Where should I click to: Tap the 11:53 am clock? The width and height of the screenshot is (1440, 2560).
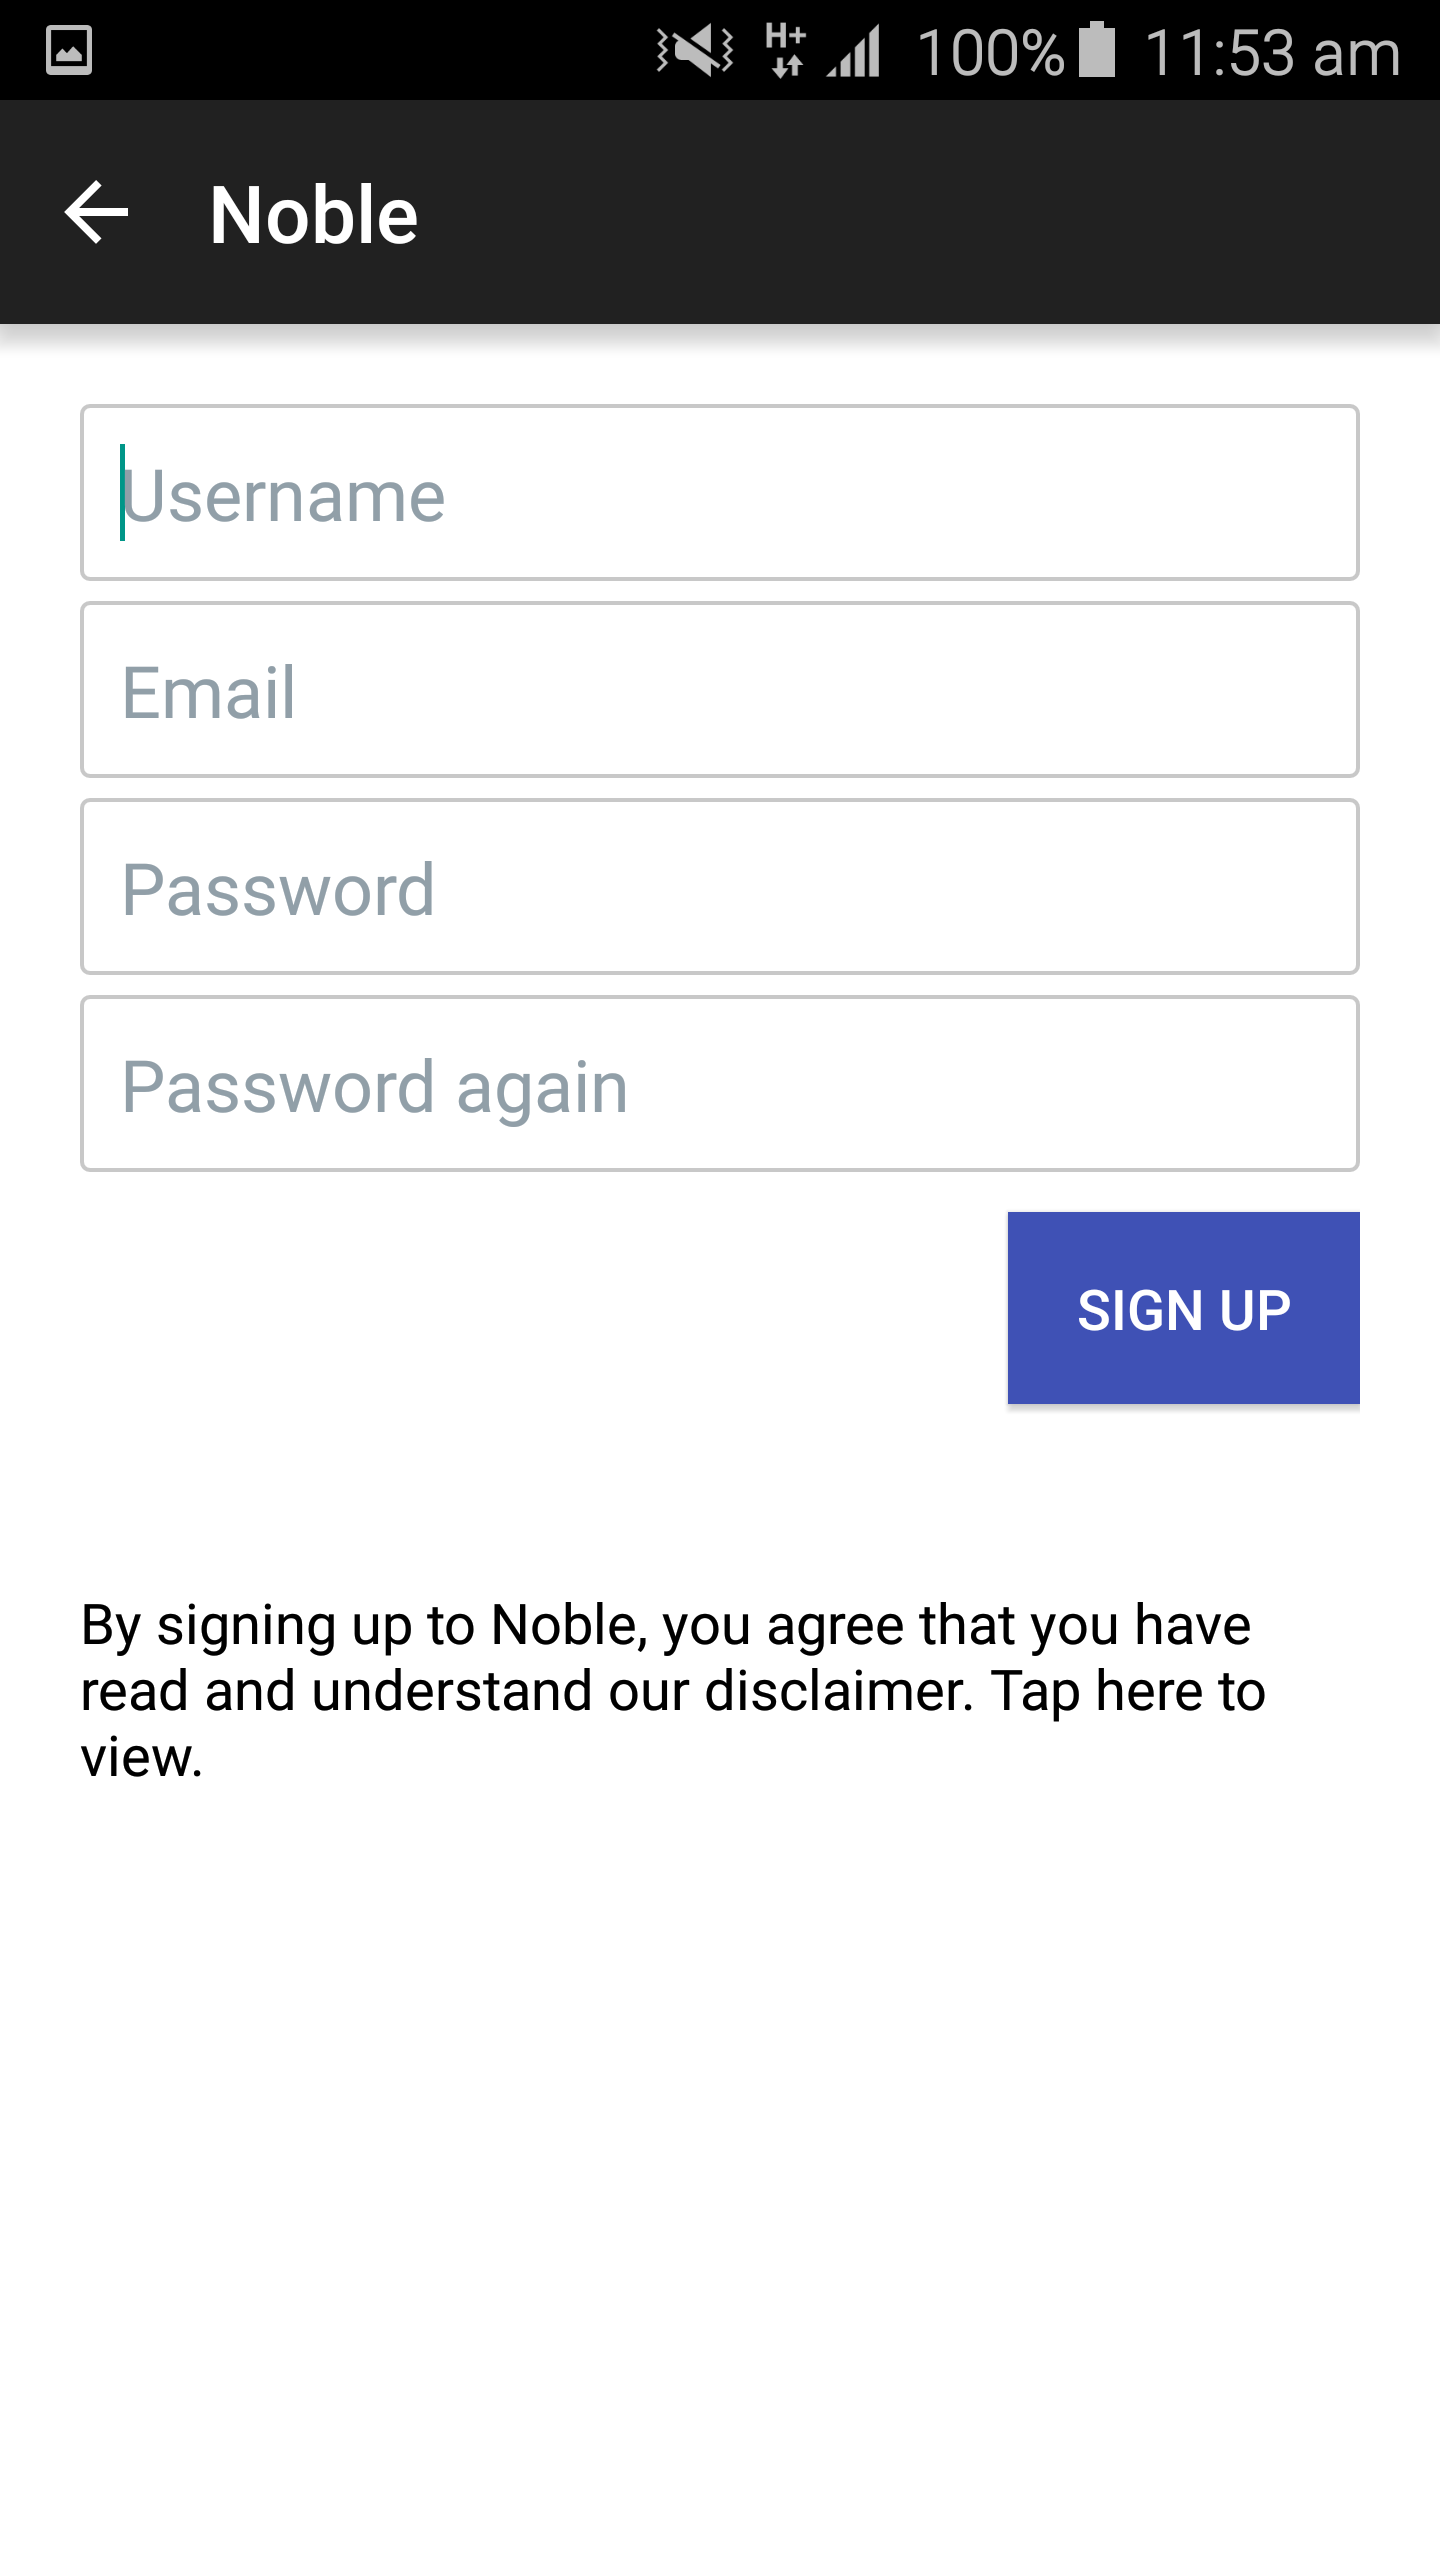pos(1272,52)
